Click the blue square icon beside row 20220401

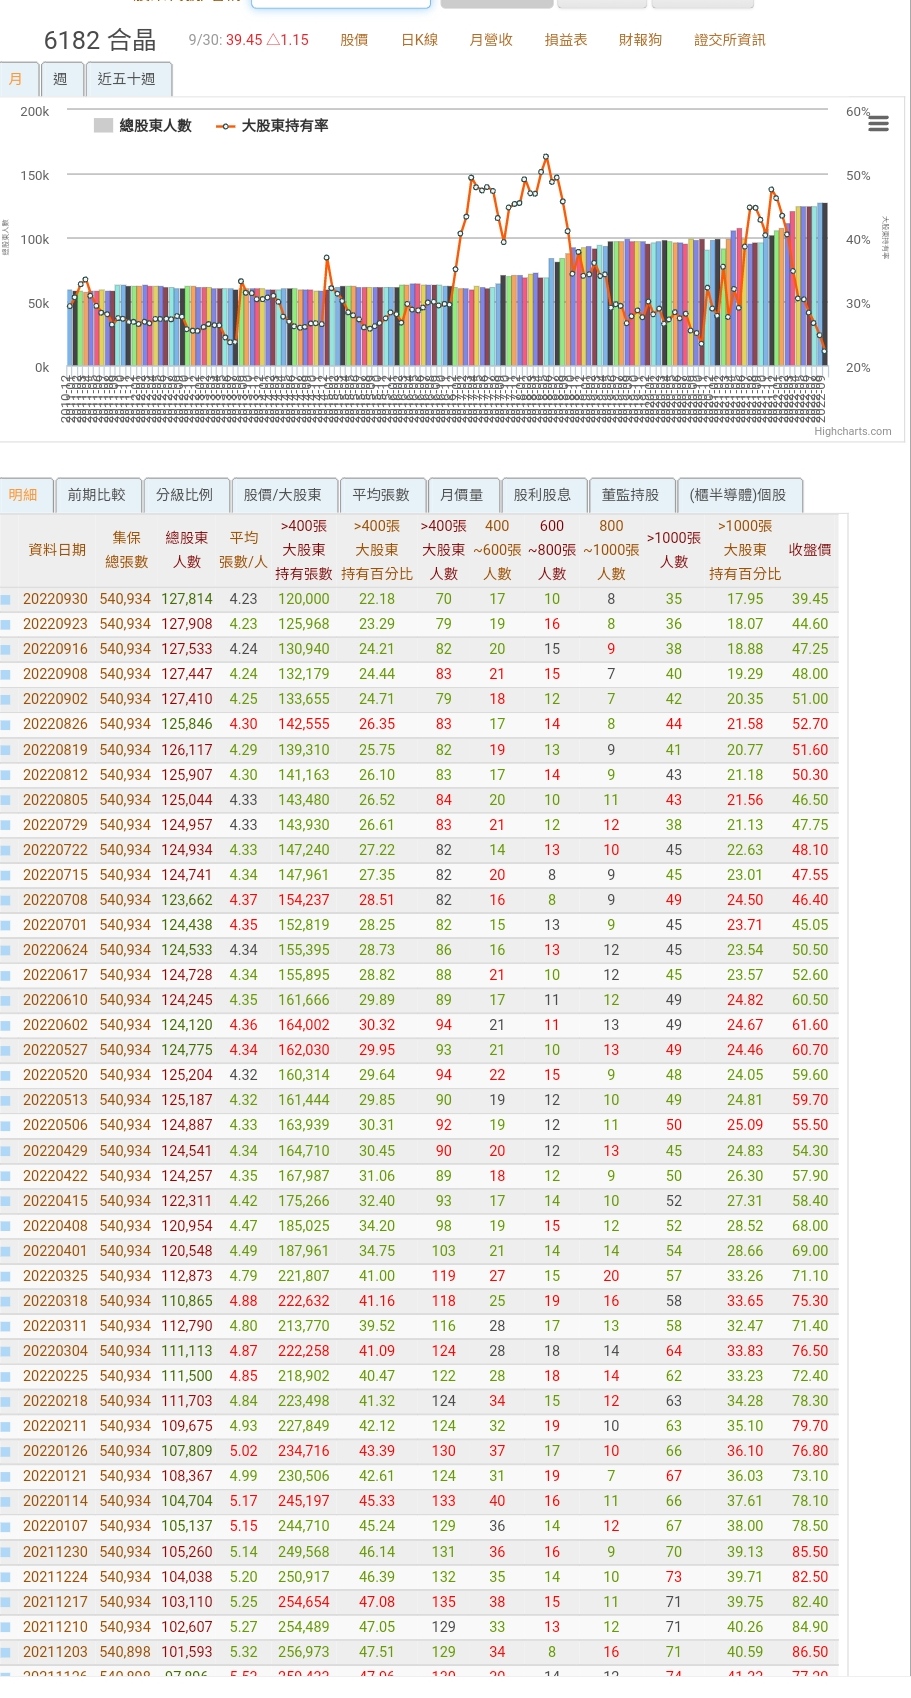pos(6,1251)
